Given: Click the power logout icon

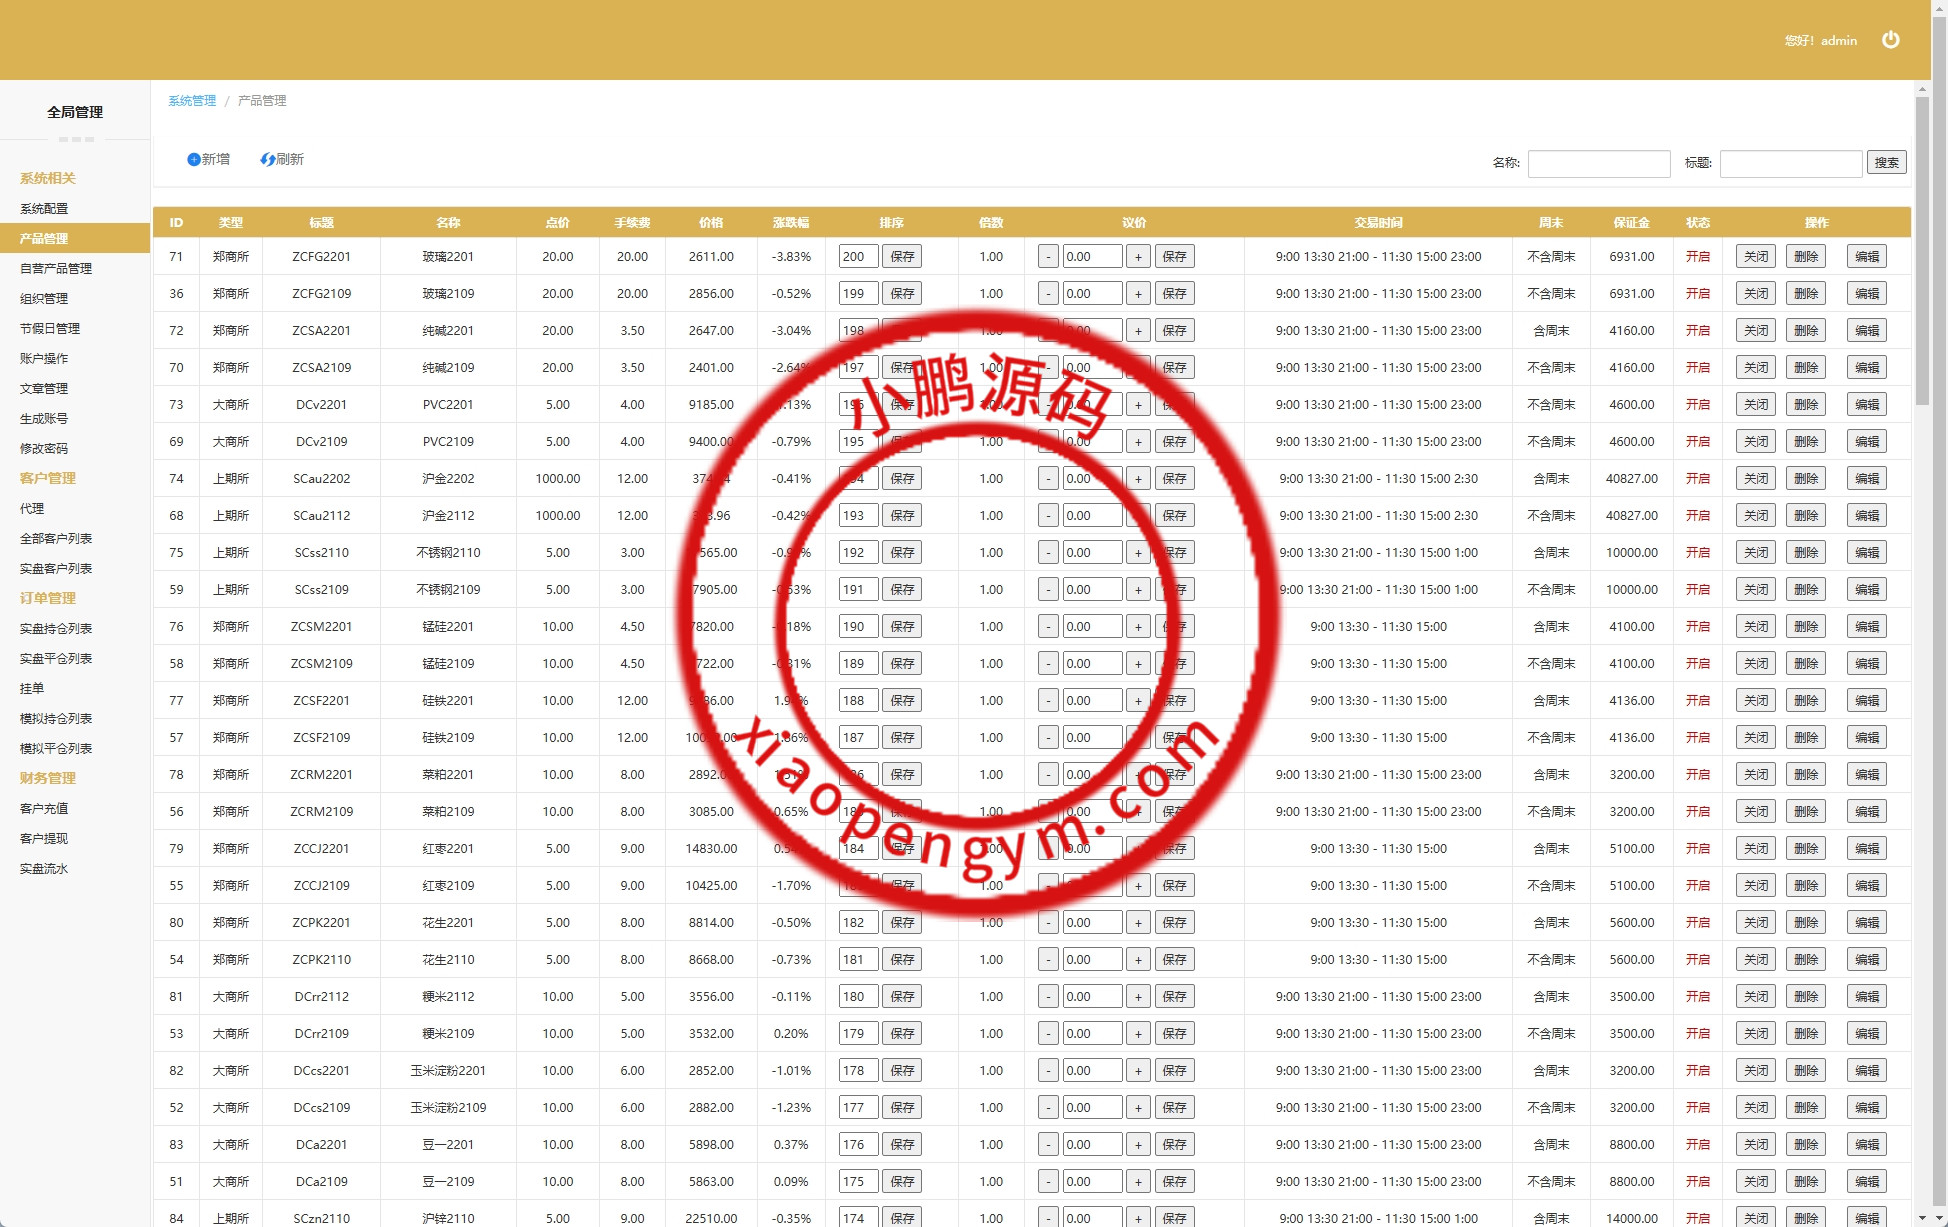Looking at the screenshot, I should pyautogui.click(x=1890, y=40).
